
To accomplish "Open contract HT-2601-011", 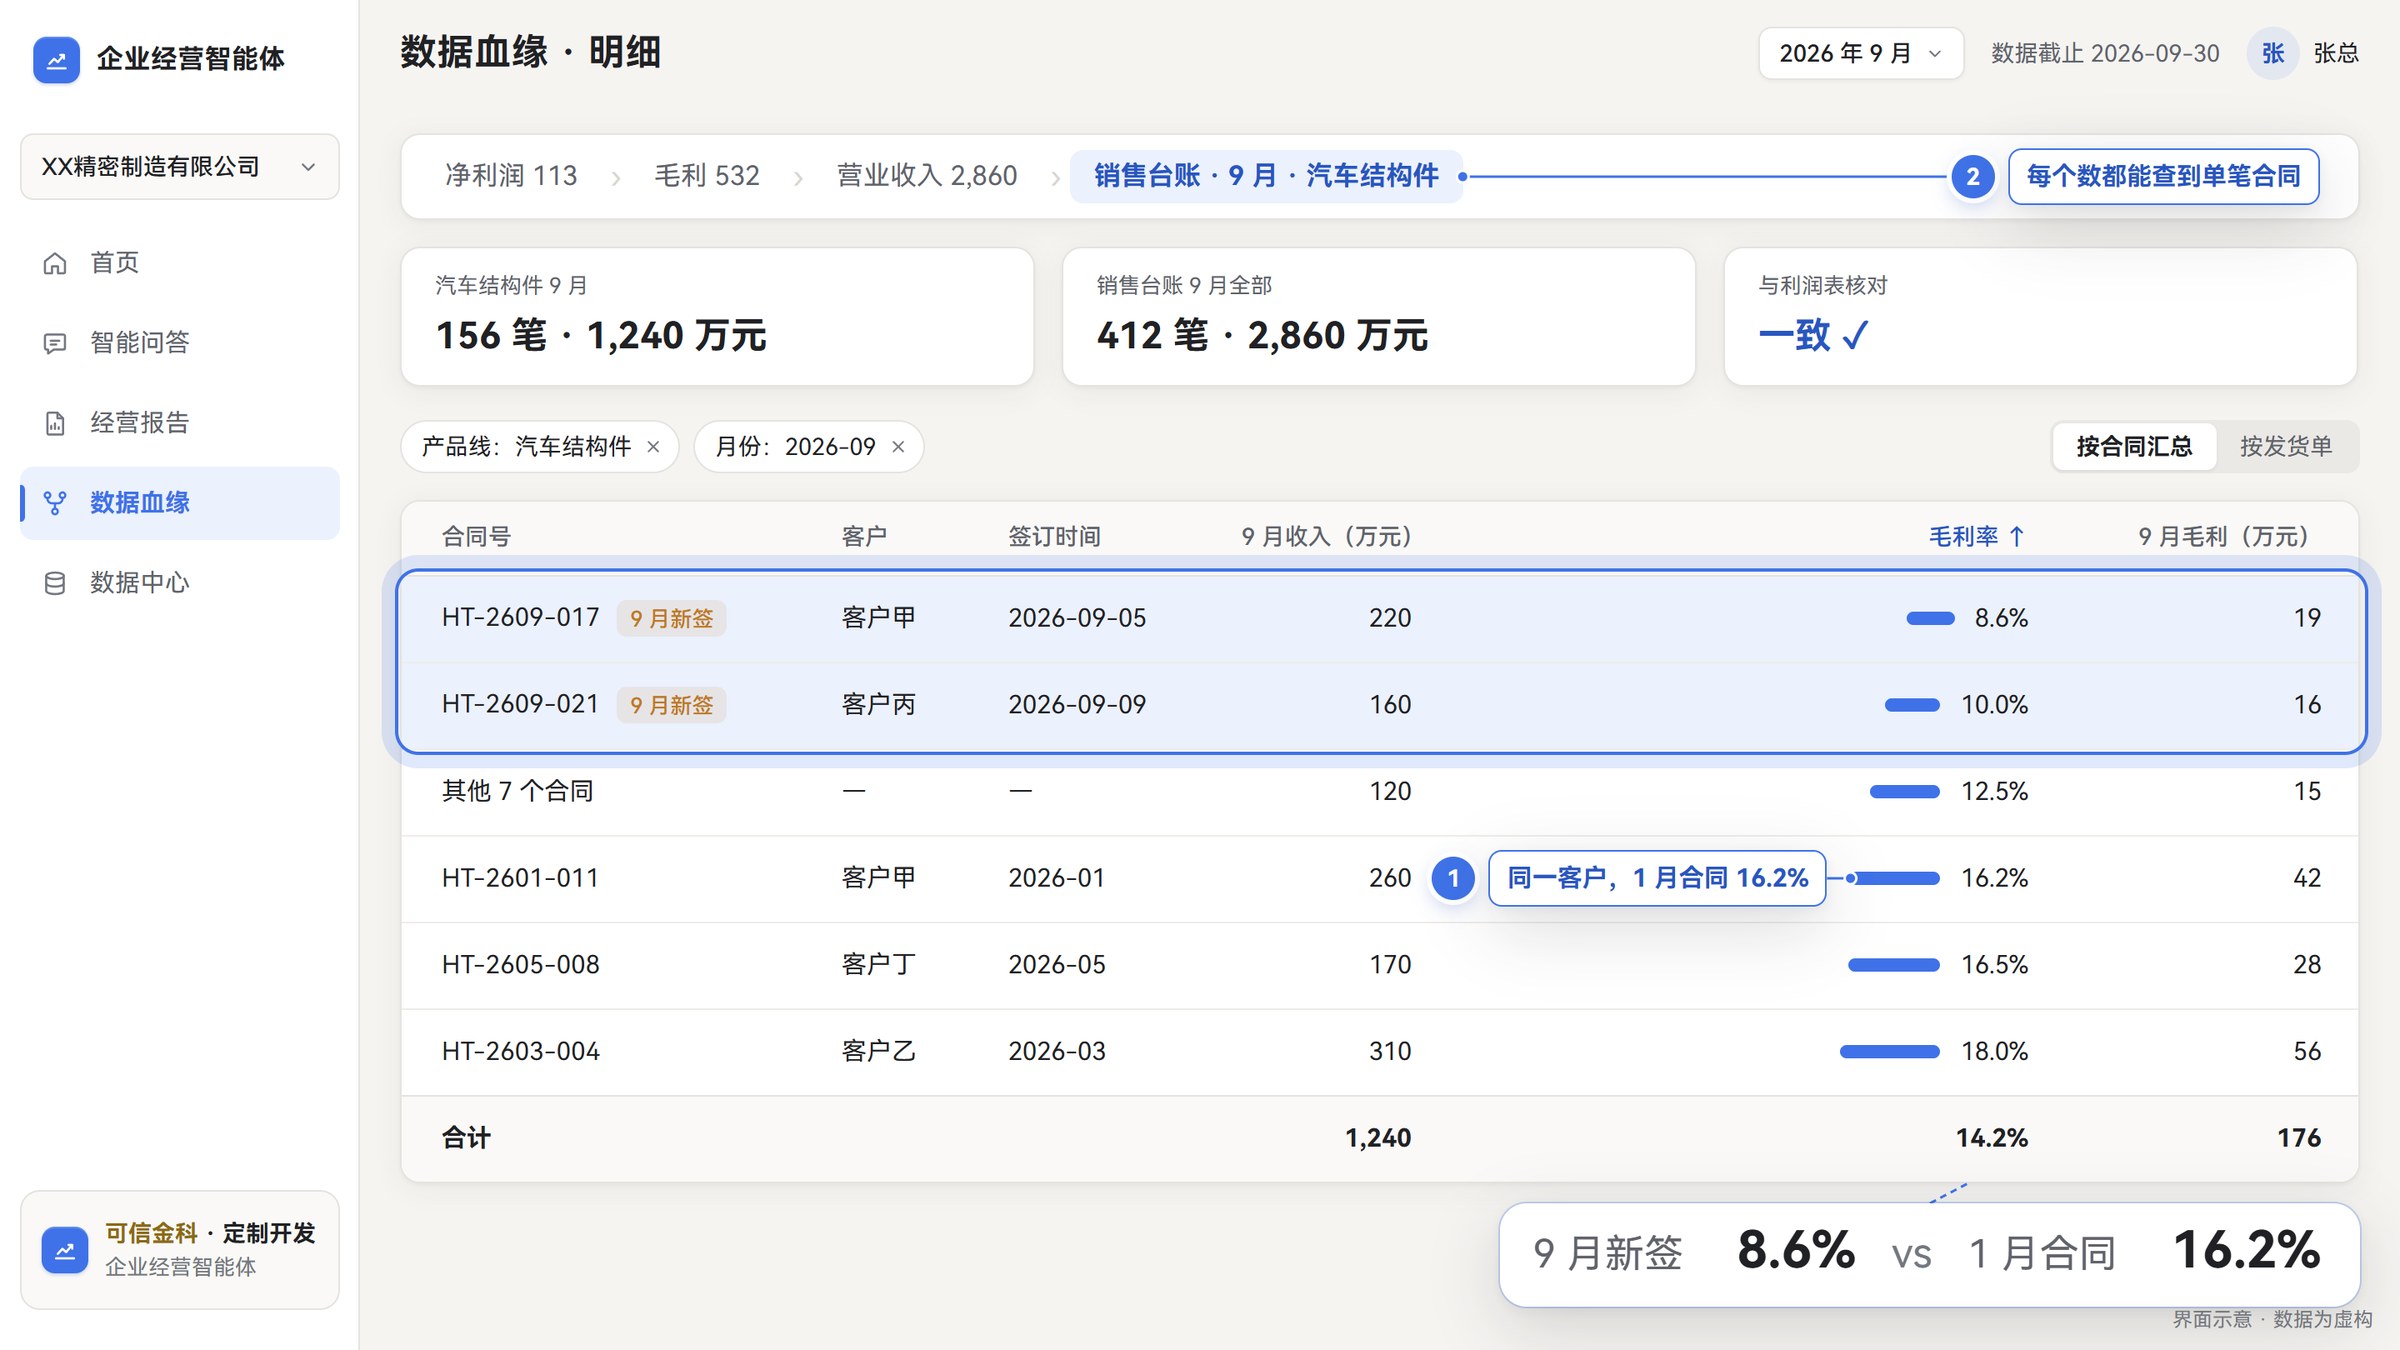I will coord(521,878).
